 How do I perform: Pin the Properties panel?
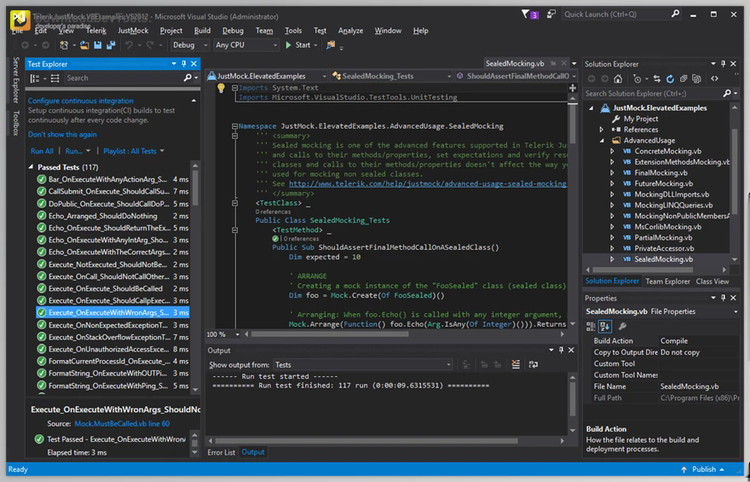(x=723, y=298)
